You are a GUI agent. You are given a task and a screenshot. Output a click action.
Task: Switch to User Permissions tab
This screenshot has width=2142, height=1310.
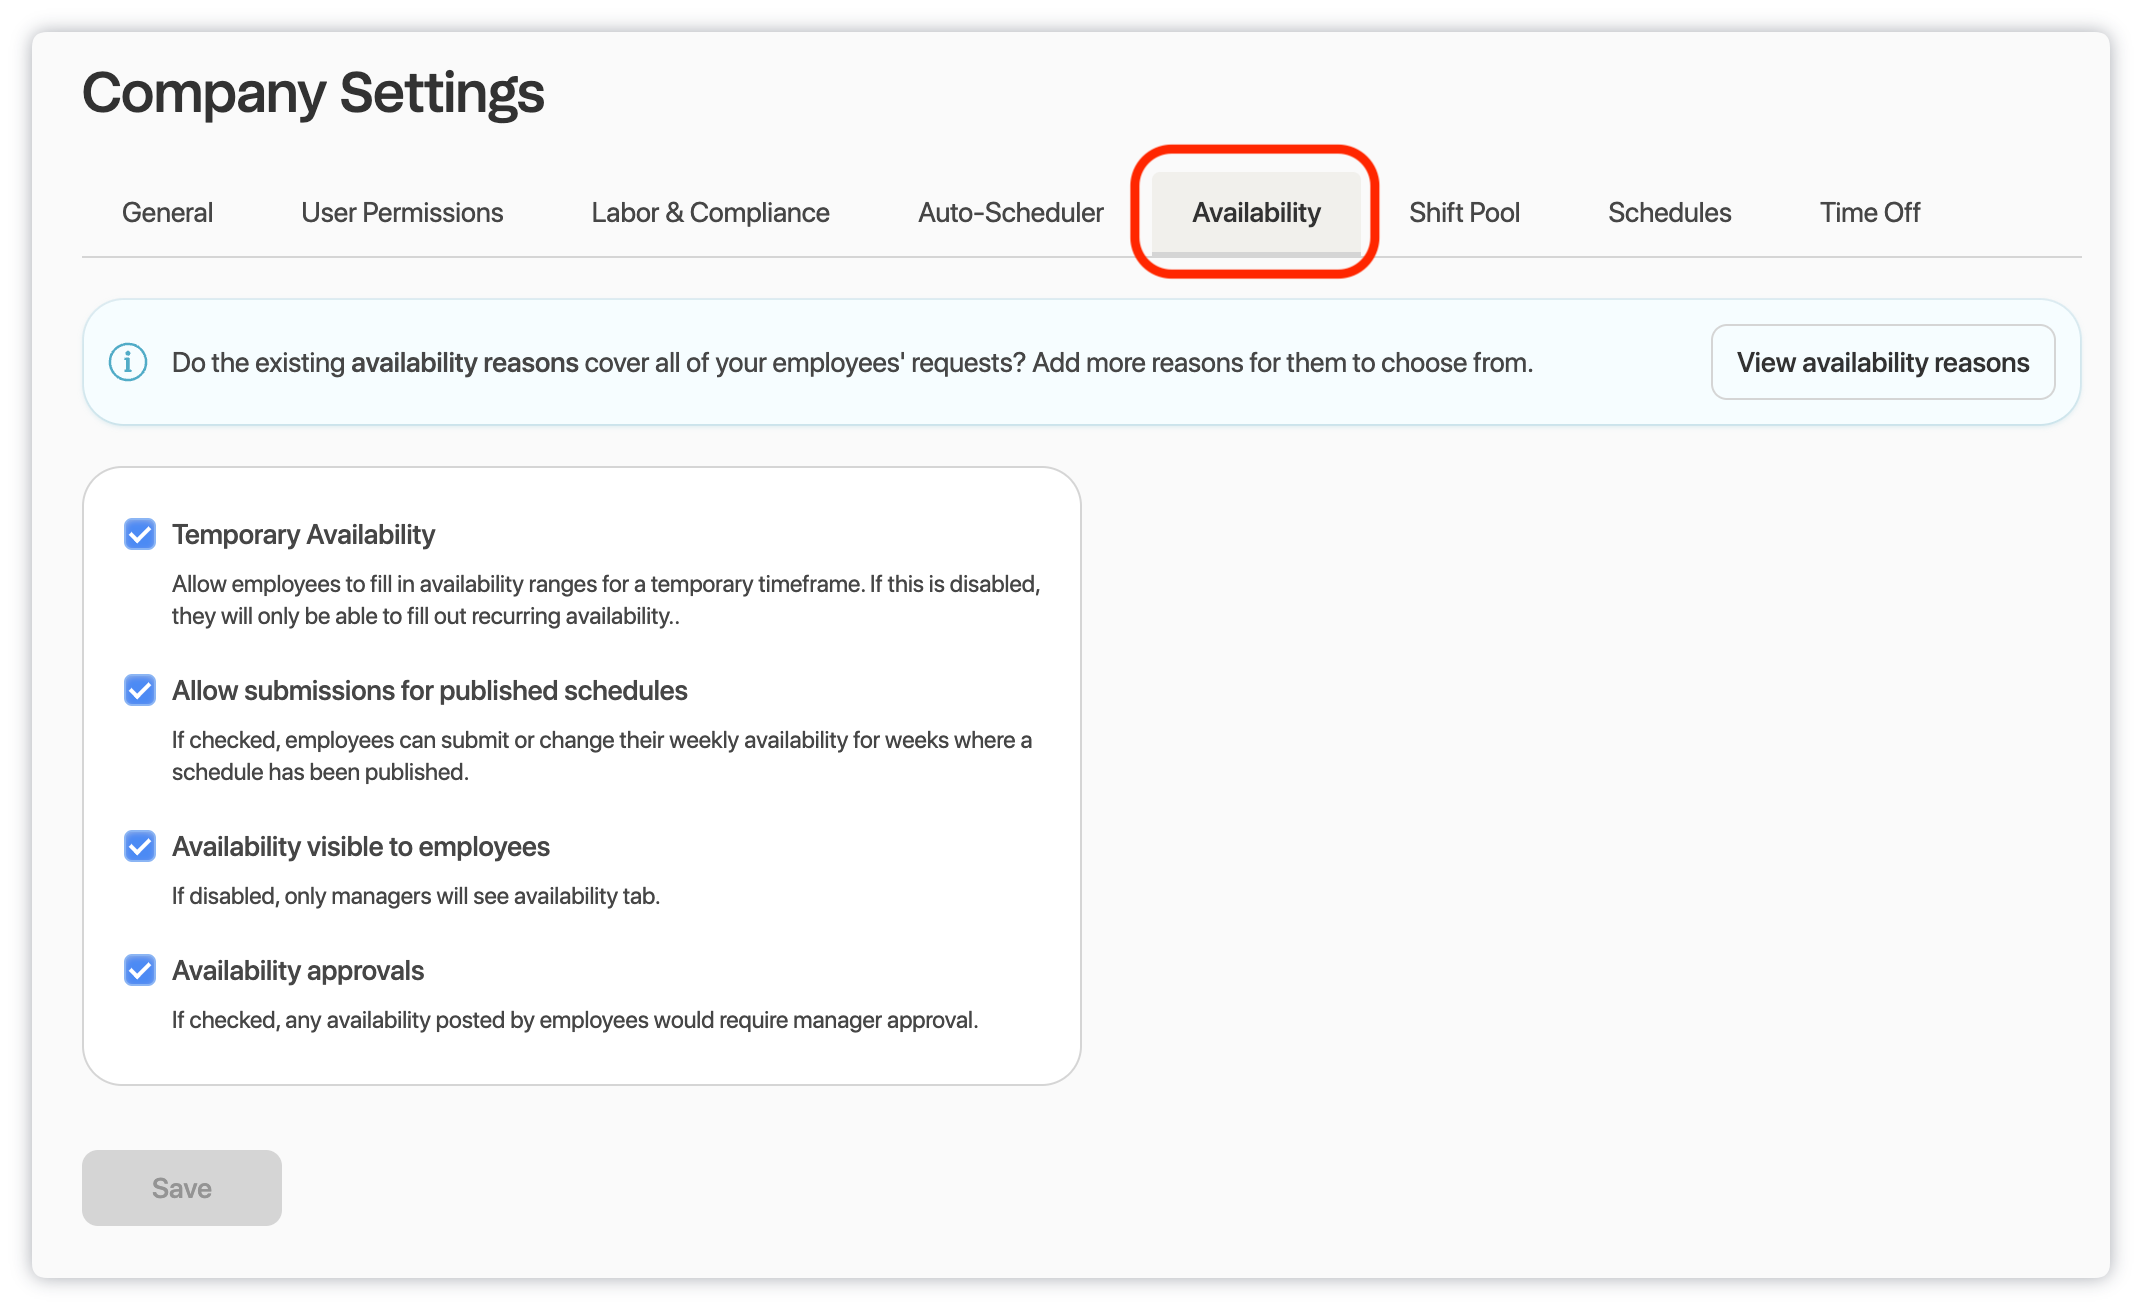point(402,213)
